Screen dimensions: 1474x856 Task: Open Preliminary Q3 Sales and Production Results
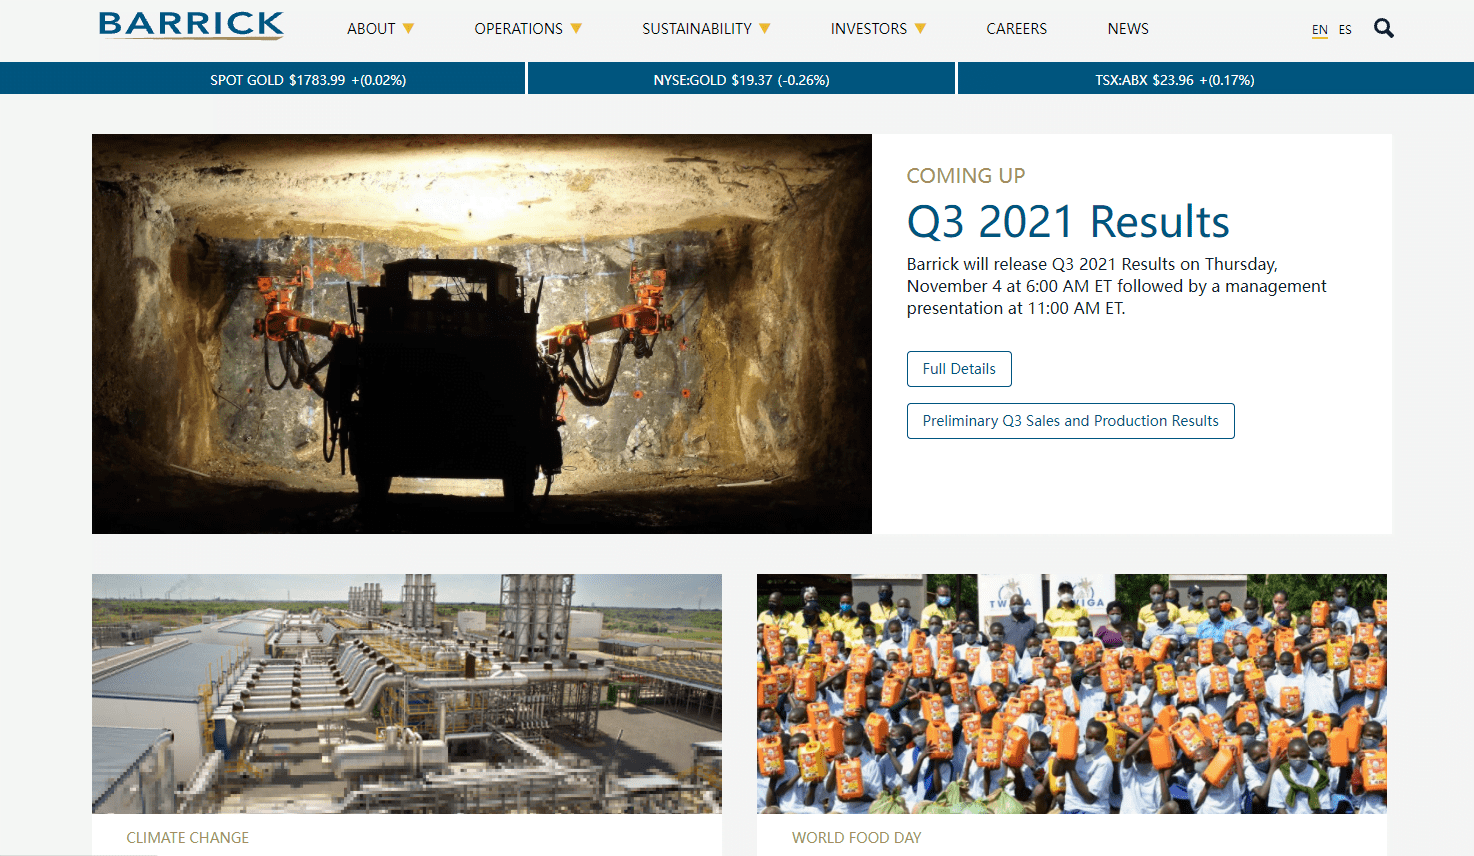[x=1070, y=420]
